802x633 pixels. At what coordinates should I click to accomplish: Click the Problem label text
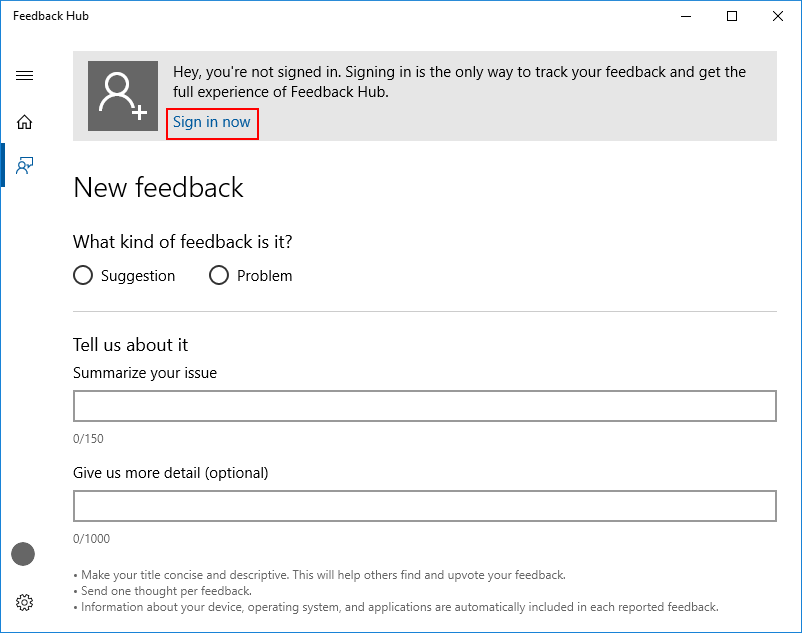[x=264, y=276]
